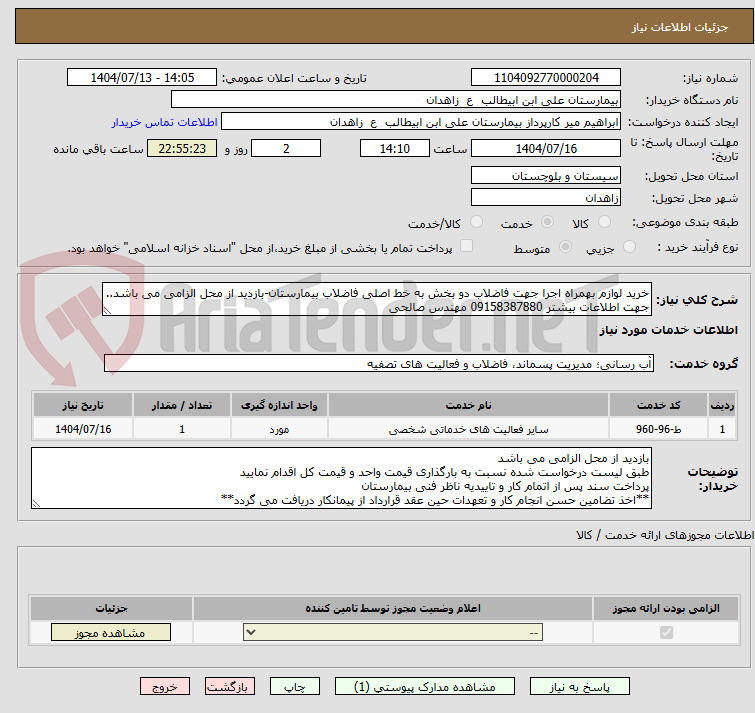Open مشاهده مدارک پیوستی (1) attachments
The height and width of the screenshot is (713, 755).
pos(425,687)
